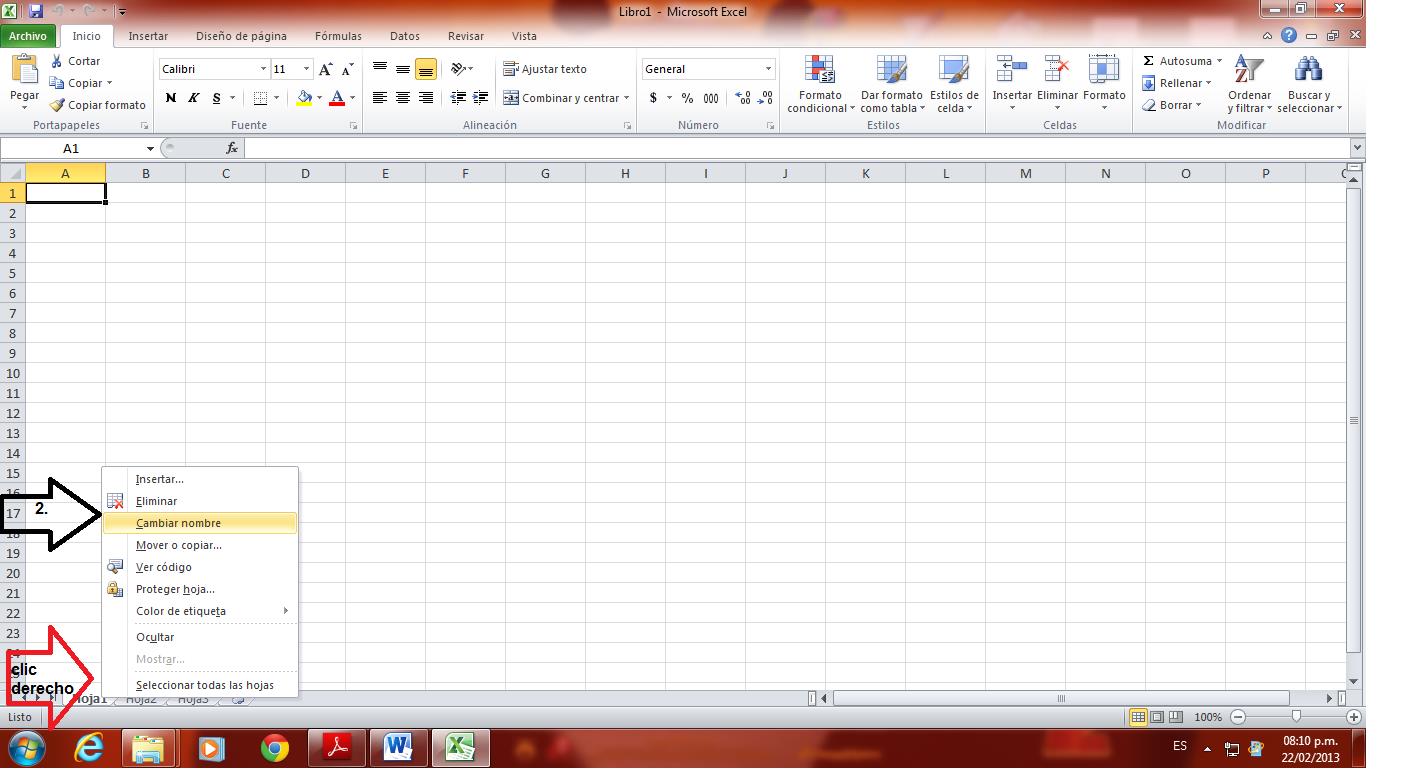Image resolution: width=1404 pixels, height=784 pixels.
Task: Select the Hoja2 sheet tab
Action: tap(141, 699)
